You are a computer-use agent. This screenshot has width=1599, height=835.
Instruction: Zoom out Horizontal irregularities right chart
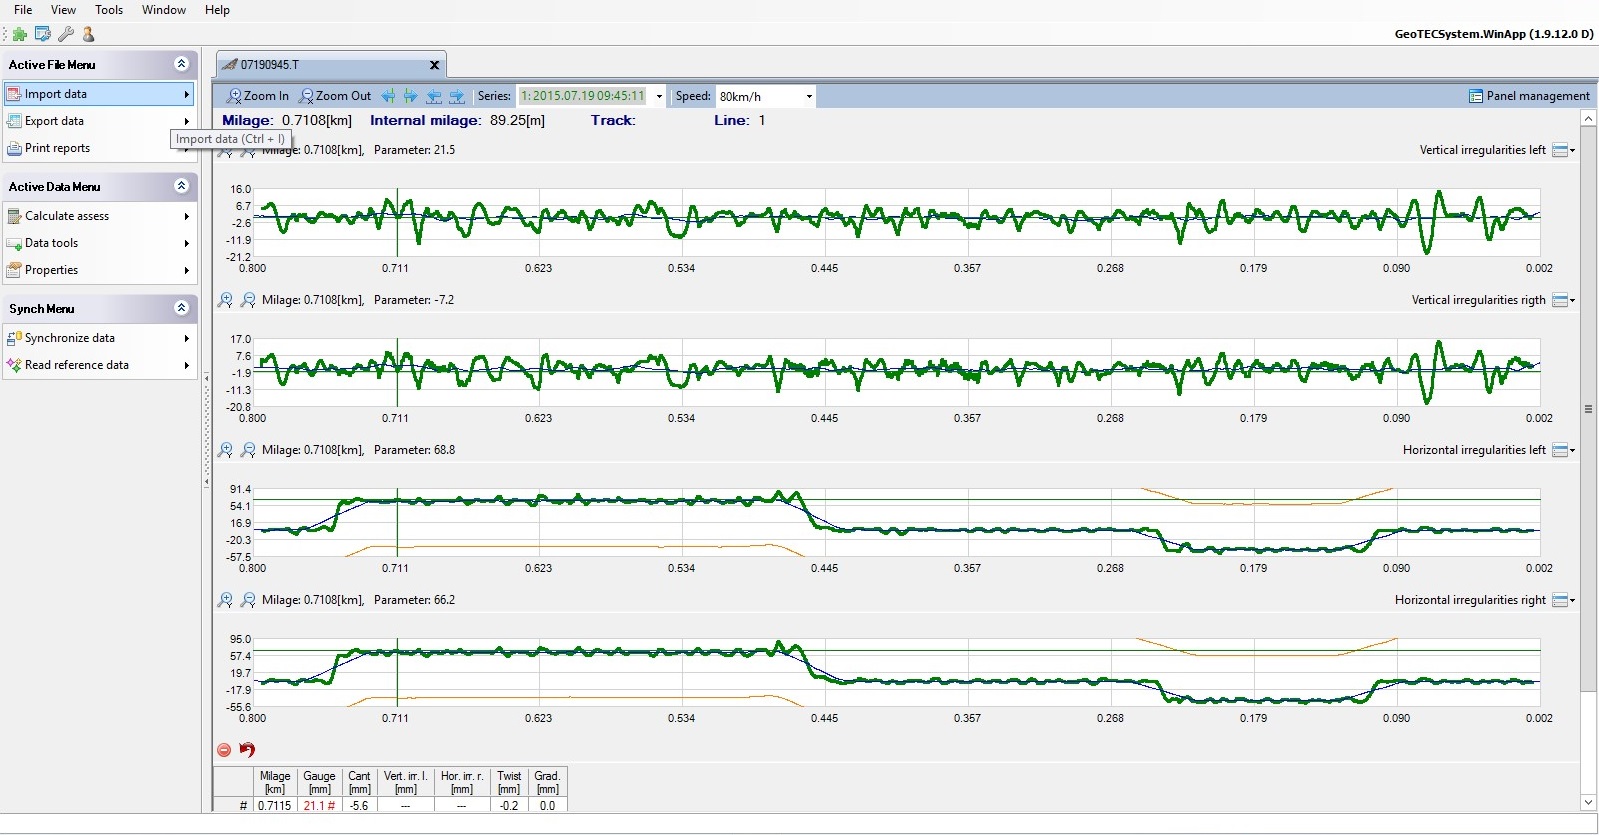[248, 600]
